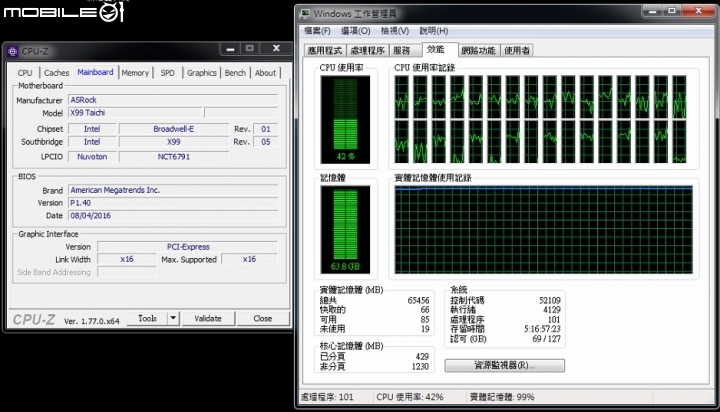This screenshot has width=720, height=412.
Task: Open the 檔案(F) menu
Action: (x=317, y=31)
